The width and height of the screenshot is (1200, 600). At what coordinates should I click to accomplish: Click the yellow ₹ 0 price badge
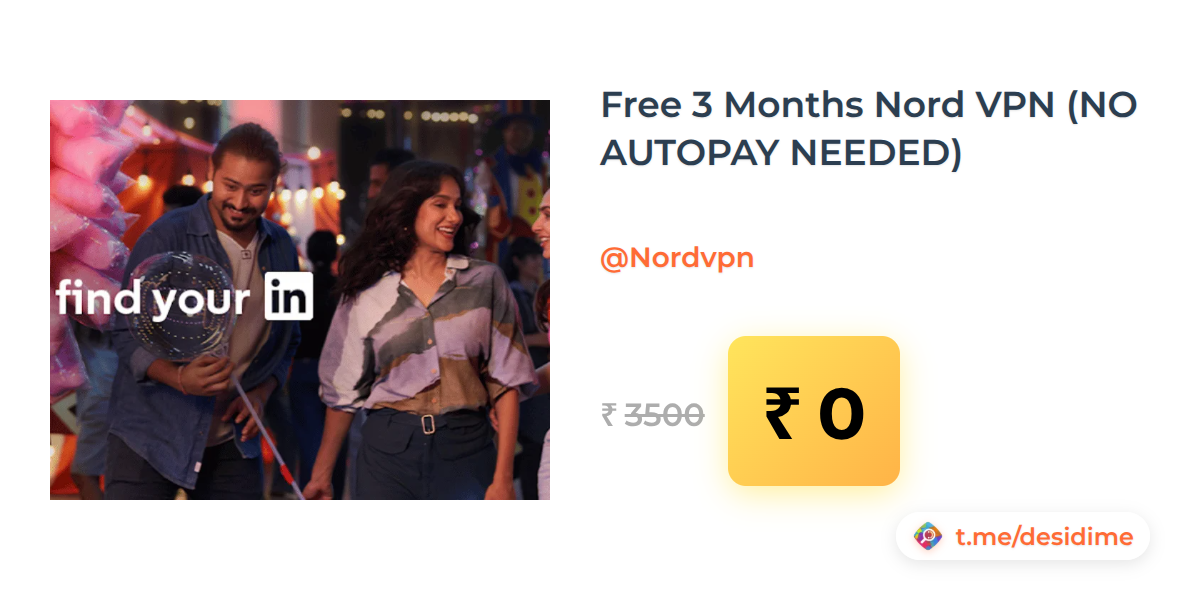pos(814,411)
